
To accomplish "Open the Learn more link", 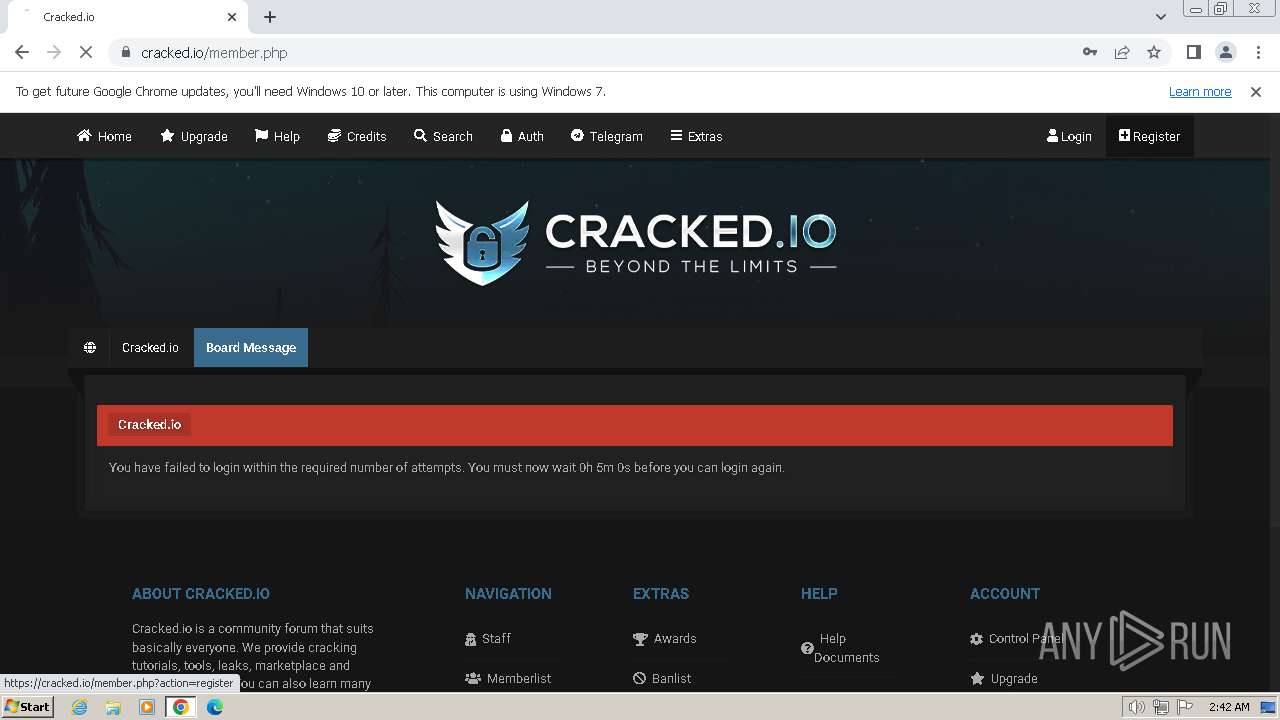I will coord(1200,91).
